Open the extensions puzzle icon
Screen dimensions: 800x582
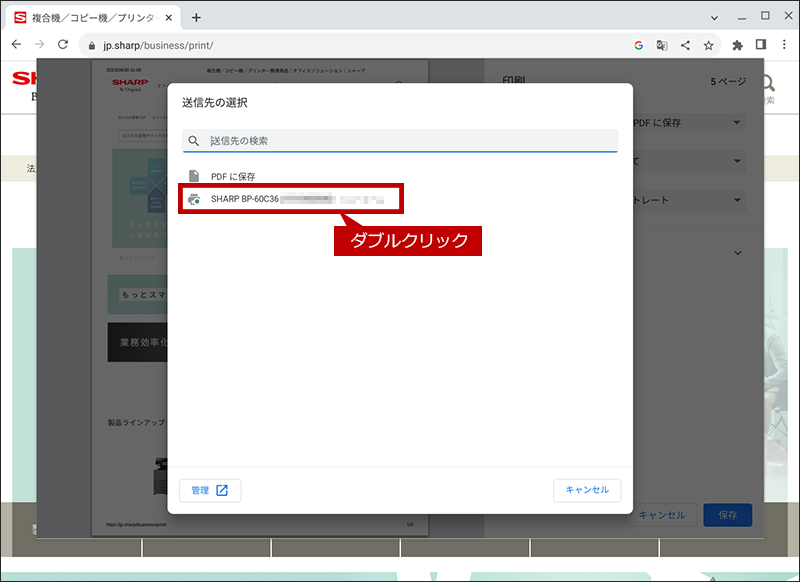coord(737,45)
